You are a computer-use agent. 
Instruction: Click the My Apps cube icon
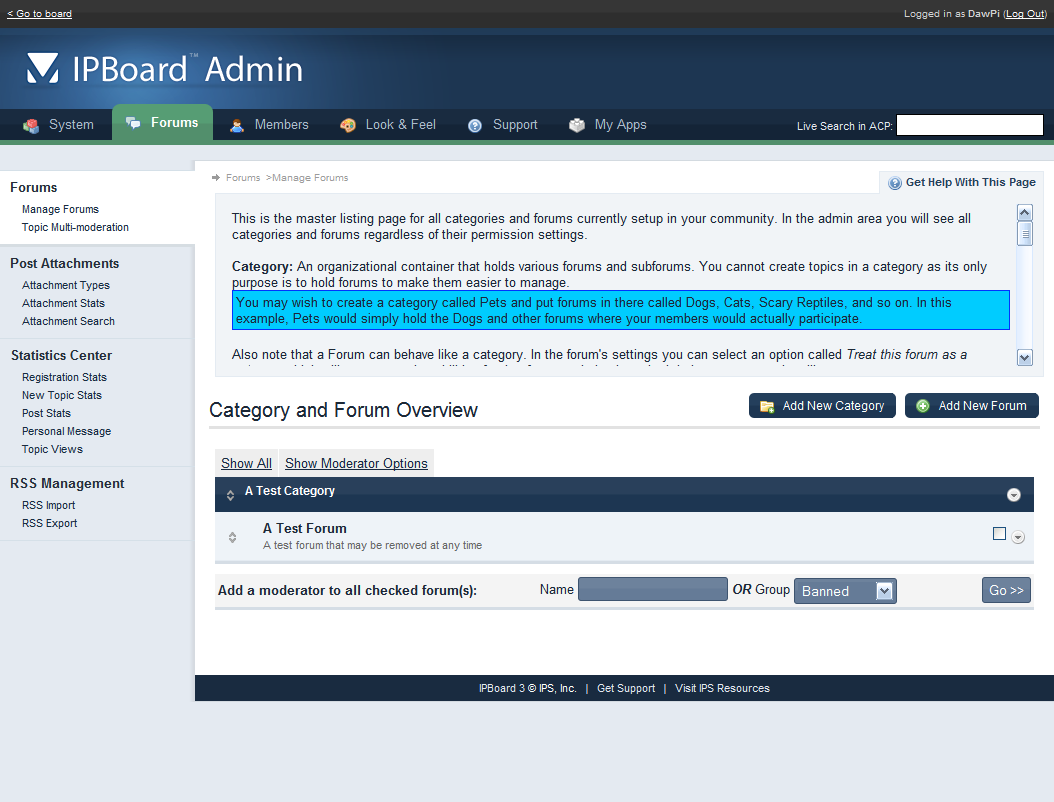(577, 125)
